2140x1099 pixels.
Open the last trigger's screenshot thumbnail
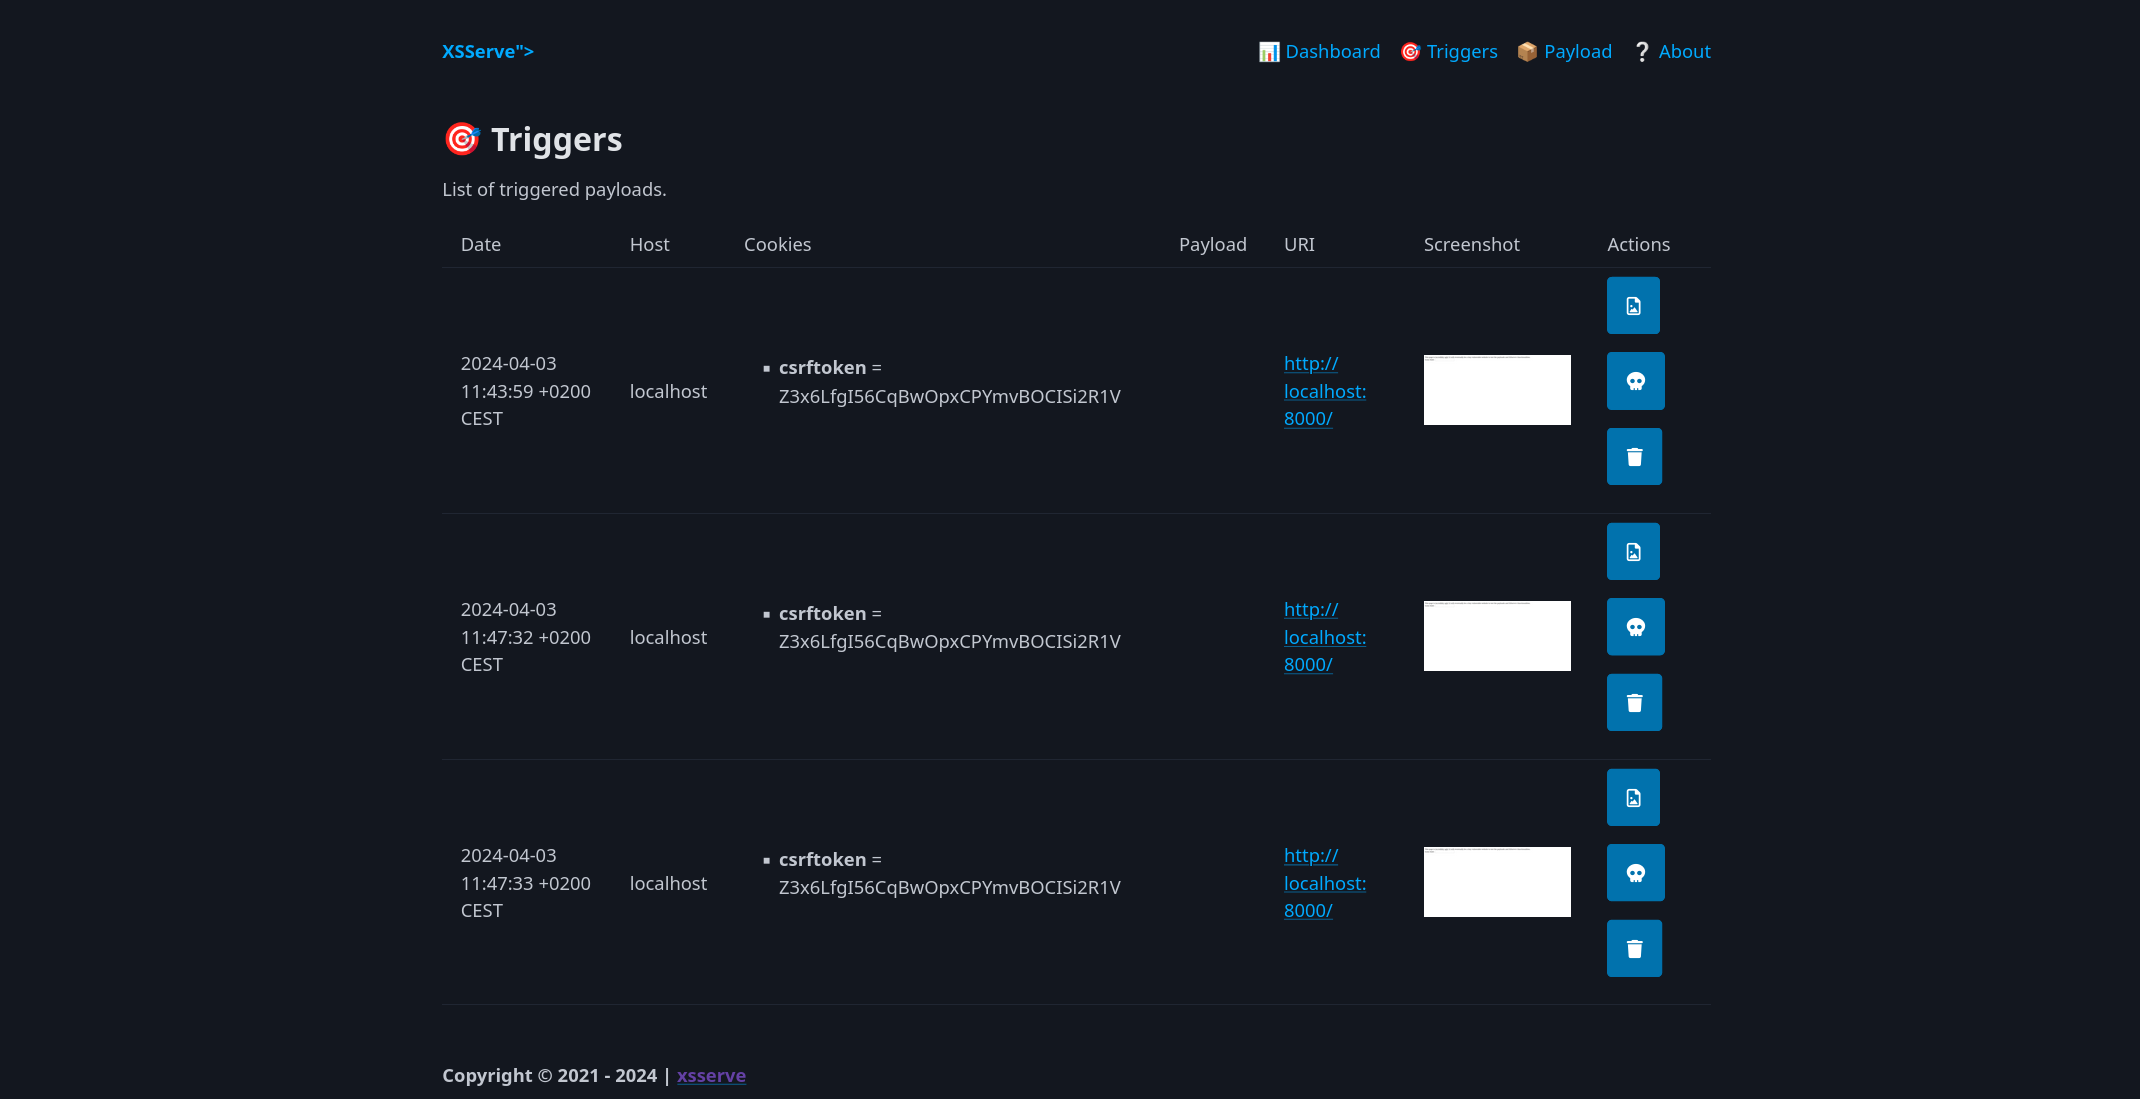(1496, 882)
